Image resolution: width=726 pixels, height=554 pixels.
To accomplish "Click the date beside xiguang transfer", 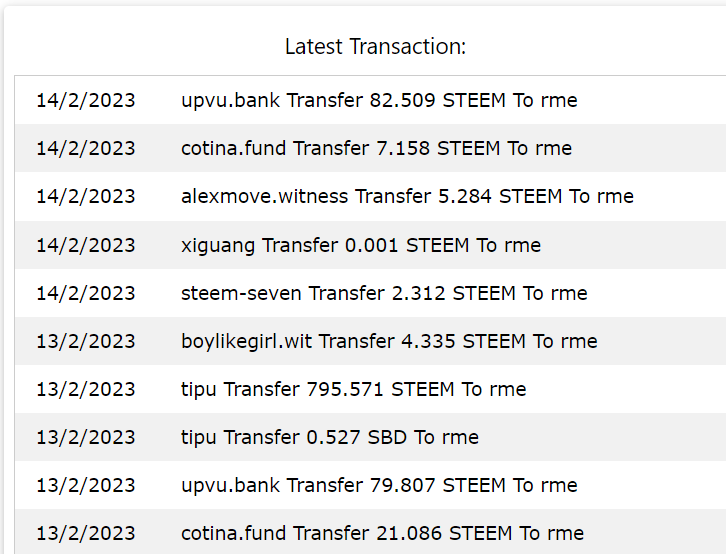I will 86,245.
